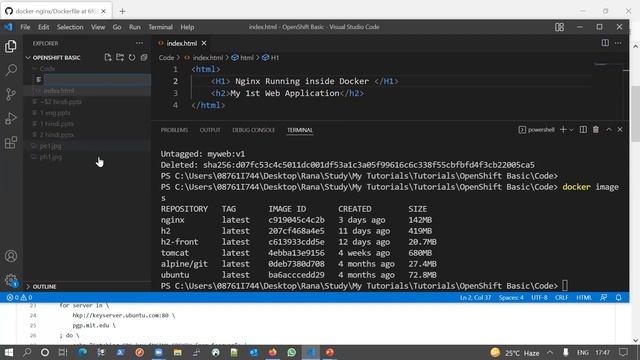The image size is (640, 360).
Task: Switch to the DEBUG CONSOLE tab
Action: [253, 130]
